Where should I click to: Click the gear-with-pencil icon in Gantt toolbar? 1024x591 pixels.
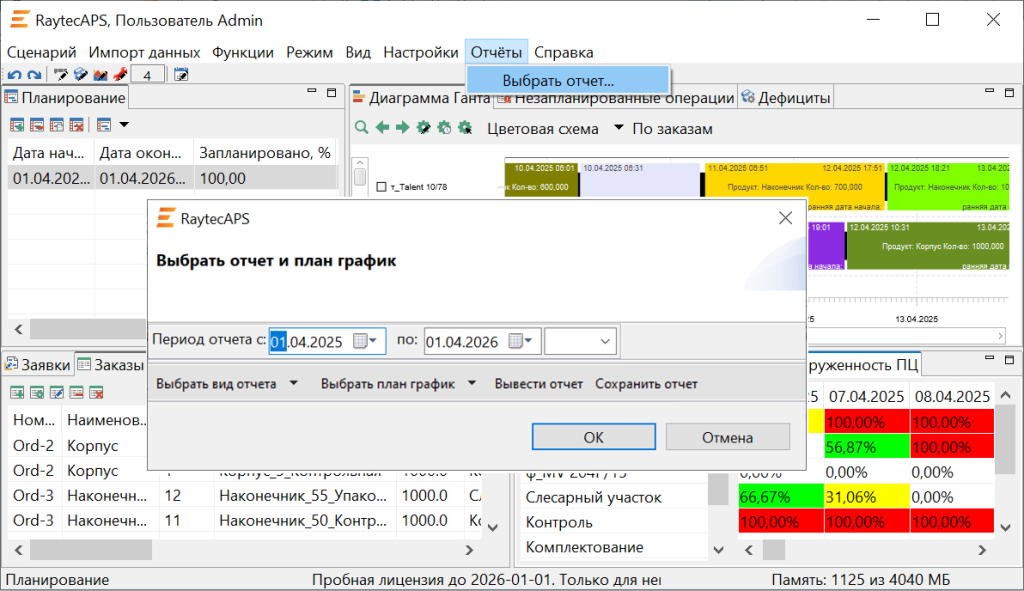[x=423, y=128]
